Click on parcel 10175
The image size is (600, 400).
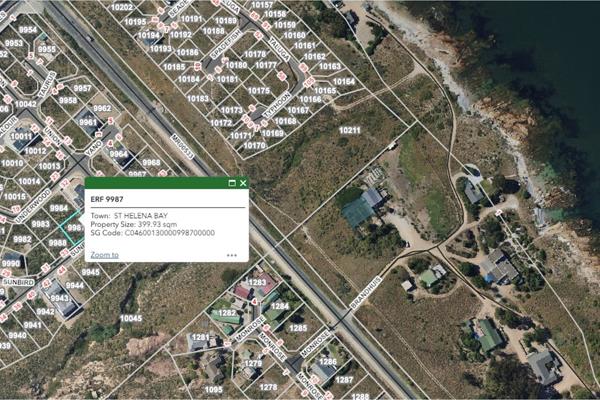(258, 90)
